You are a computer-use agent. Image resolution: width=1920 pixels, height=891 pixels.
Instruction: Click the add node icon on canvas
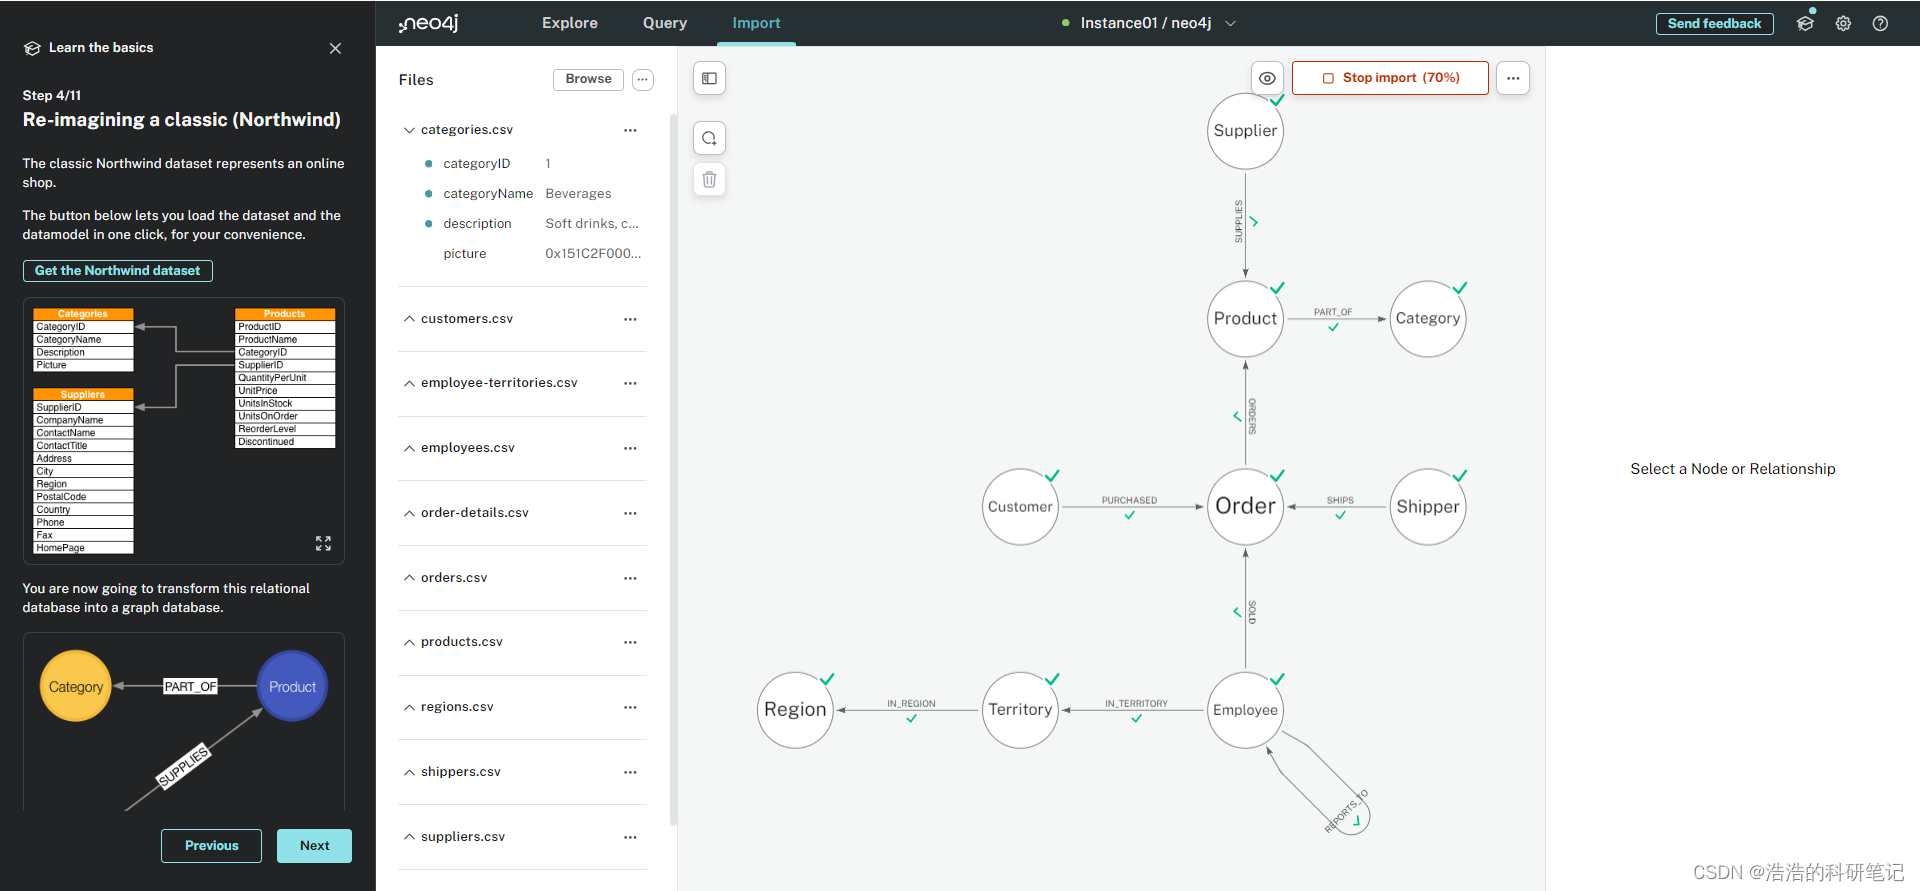click(709, 138)
